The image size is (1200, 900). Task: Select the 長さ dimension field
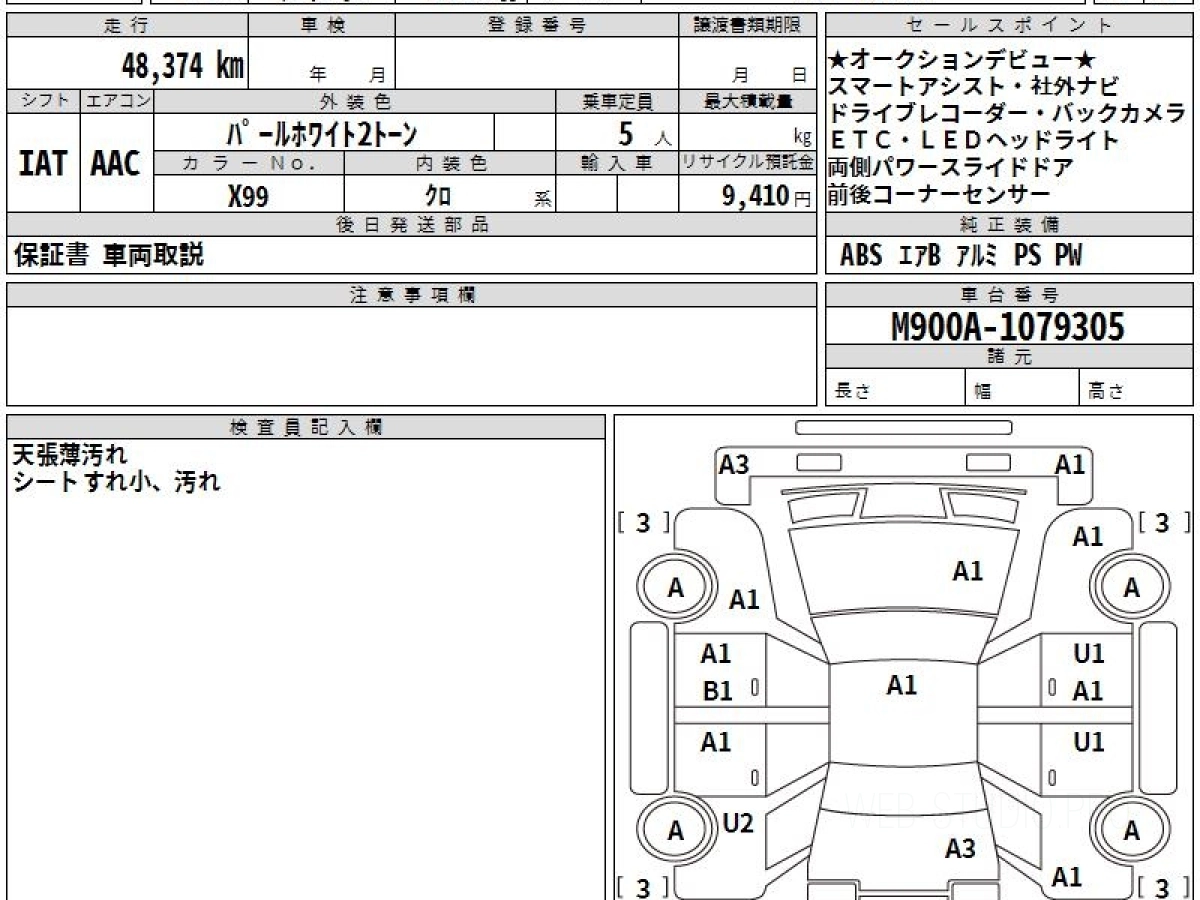click(895, 389)
